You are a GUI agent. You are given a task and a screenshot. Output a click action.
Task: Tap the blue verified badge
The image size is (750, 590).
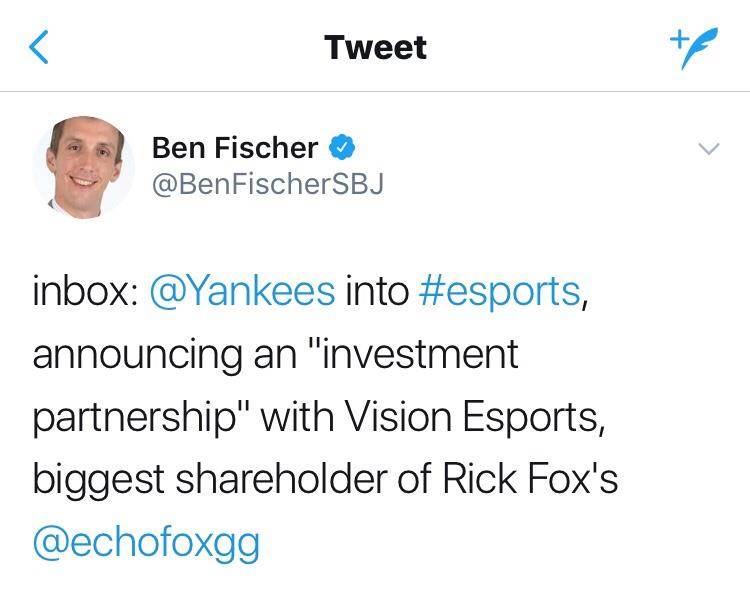(341, 149)
